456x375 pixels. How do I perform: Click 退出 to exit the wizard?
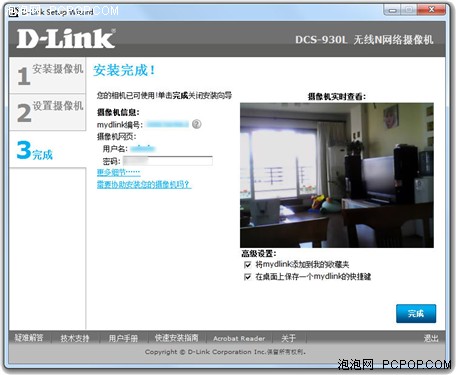point(431,338)
